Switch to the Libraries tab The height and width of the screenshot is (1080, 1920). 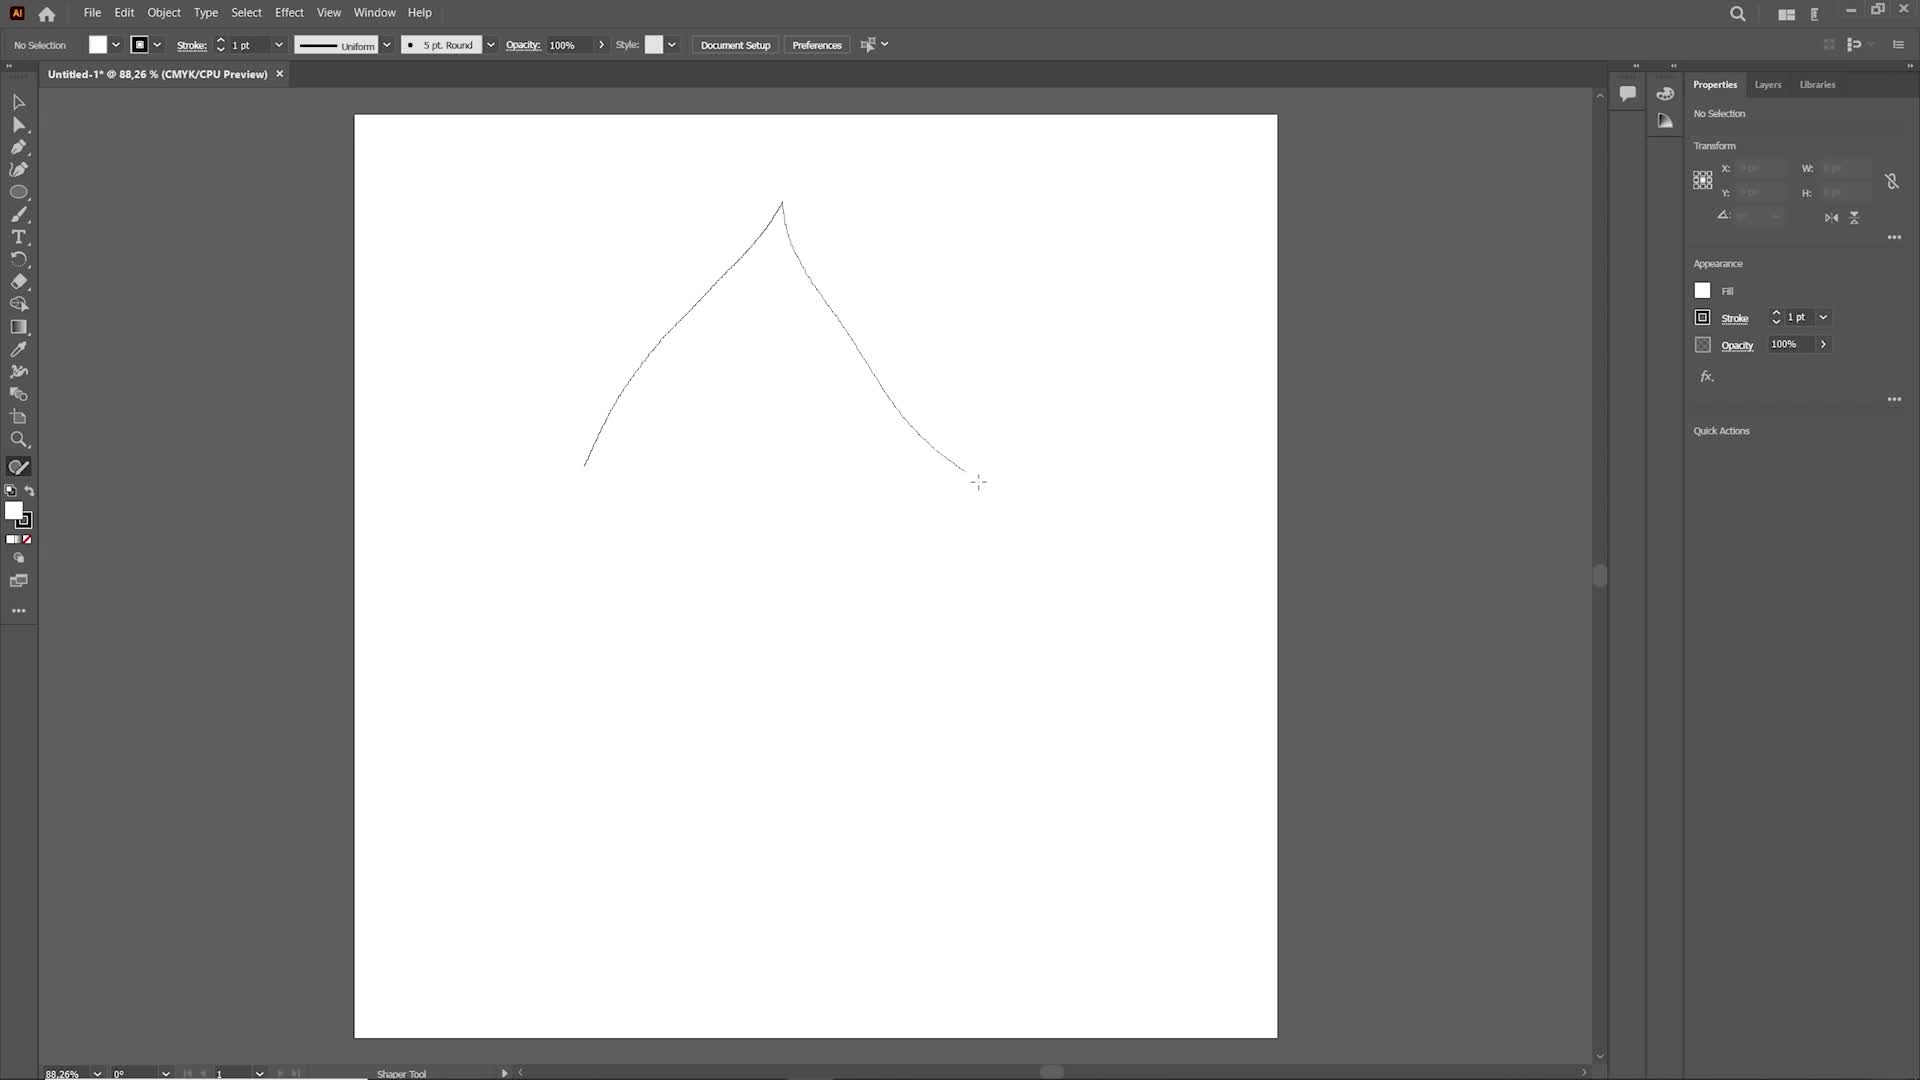(1817, 85)
